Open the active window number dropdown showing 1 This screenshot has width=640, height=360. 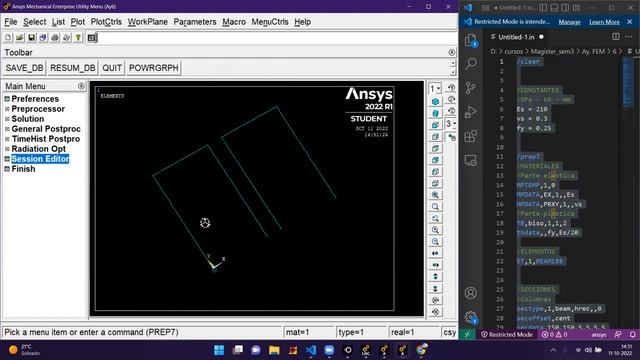click(435, 88)
